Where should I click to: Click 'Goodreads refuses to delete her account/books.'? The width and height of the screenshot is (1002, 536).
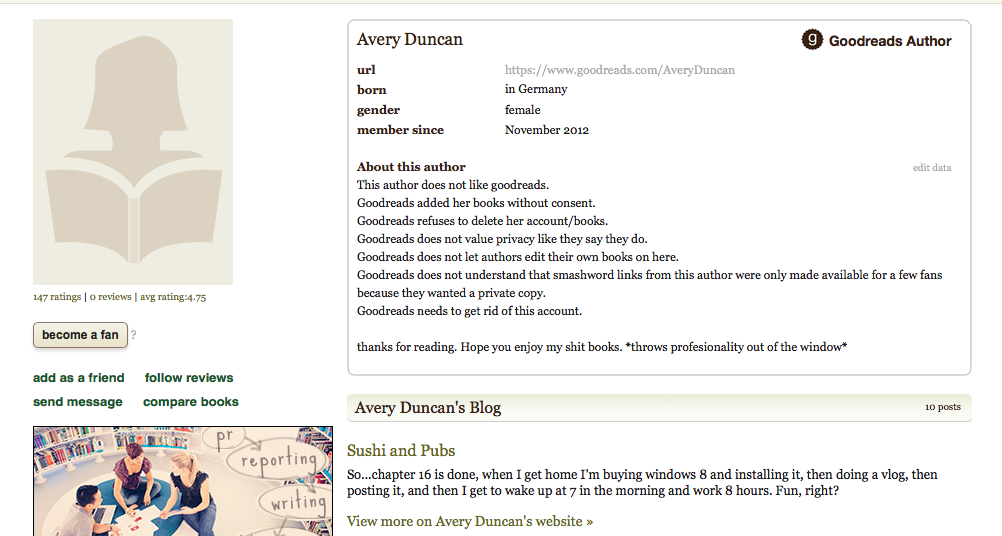pyautogui.click(x=482, y=221)
